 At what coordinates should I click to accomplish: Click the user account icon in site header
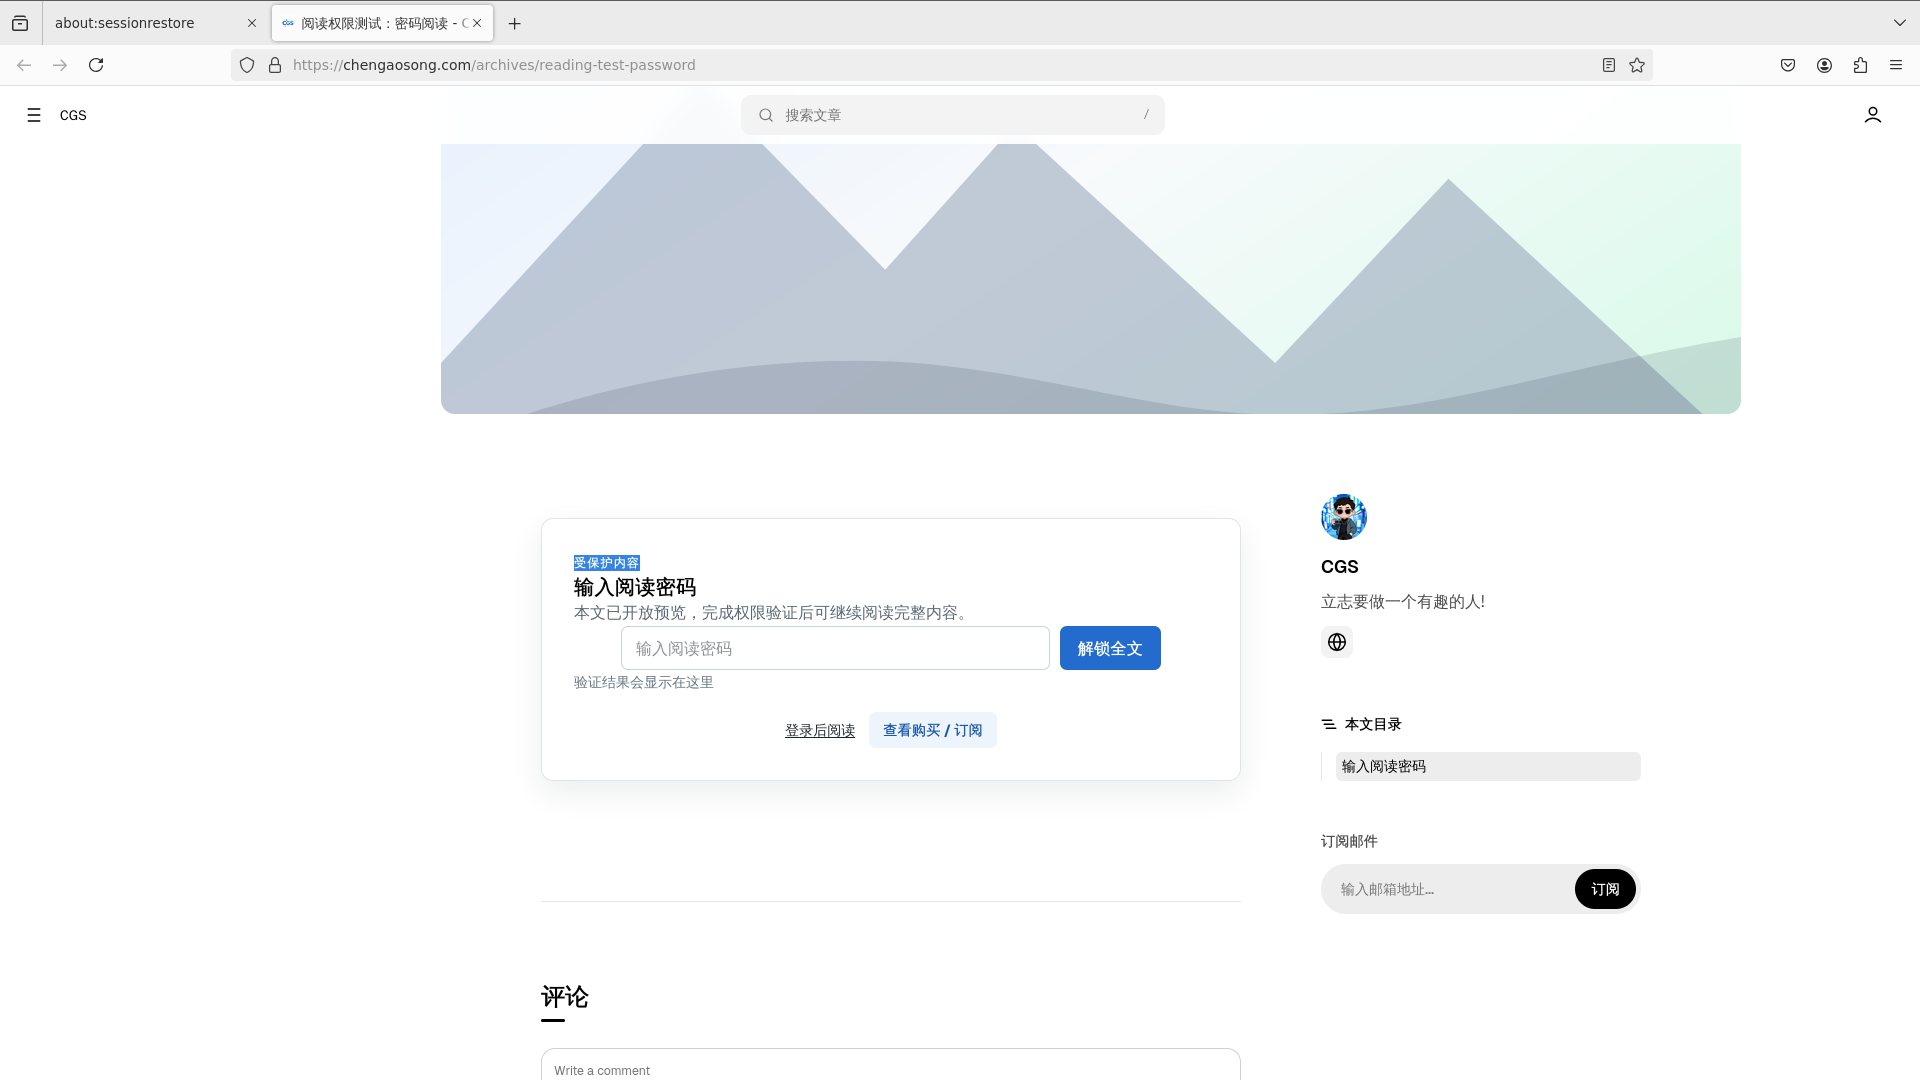pos(1873,115)
